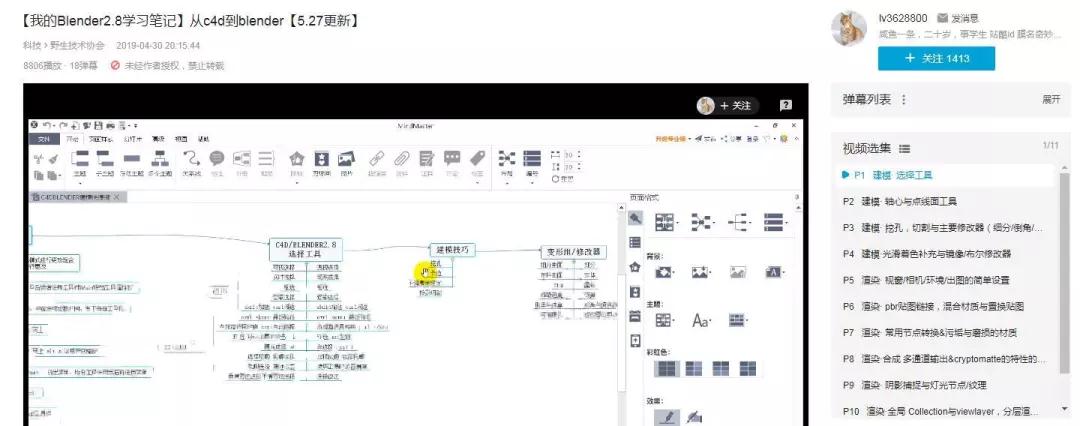This screenshot has height=426, width=1080.
Task: Select P1 建模·选择工具 episode
Action: [943, 175]
